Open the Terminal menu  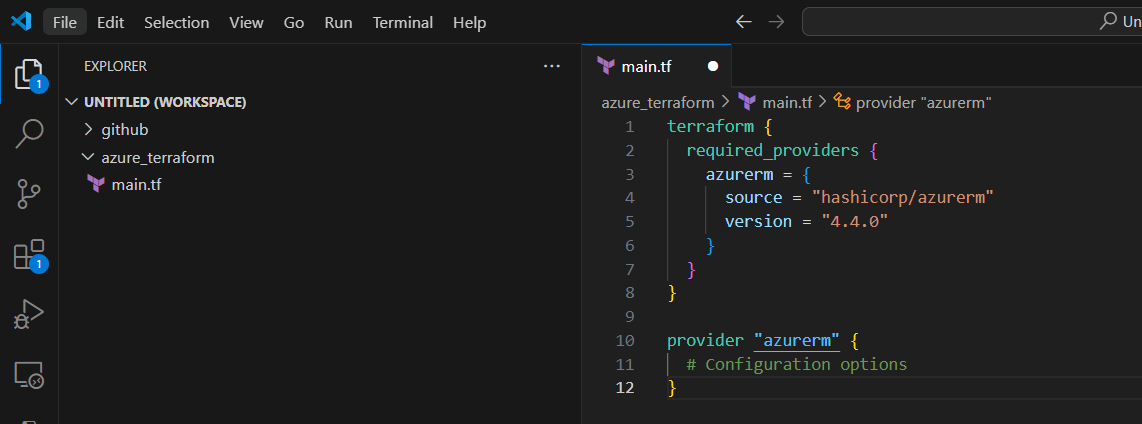pos(403,23)
